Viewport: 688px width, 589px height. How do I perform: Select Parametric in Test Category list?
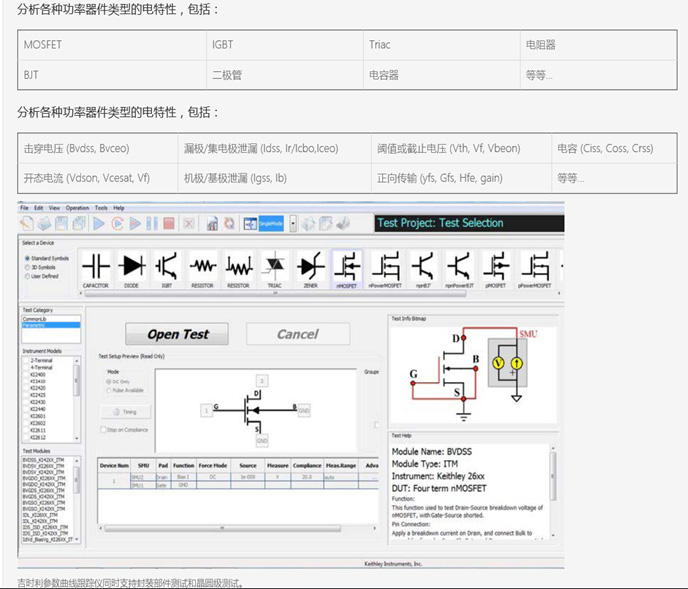point(36,326)
